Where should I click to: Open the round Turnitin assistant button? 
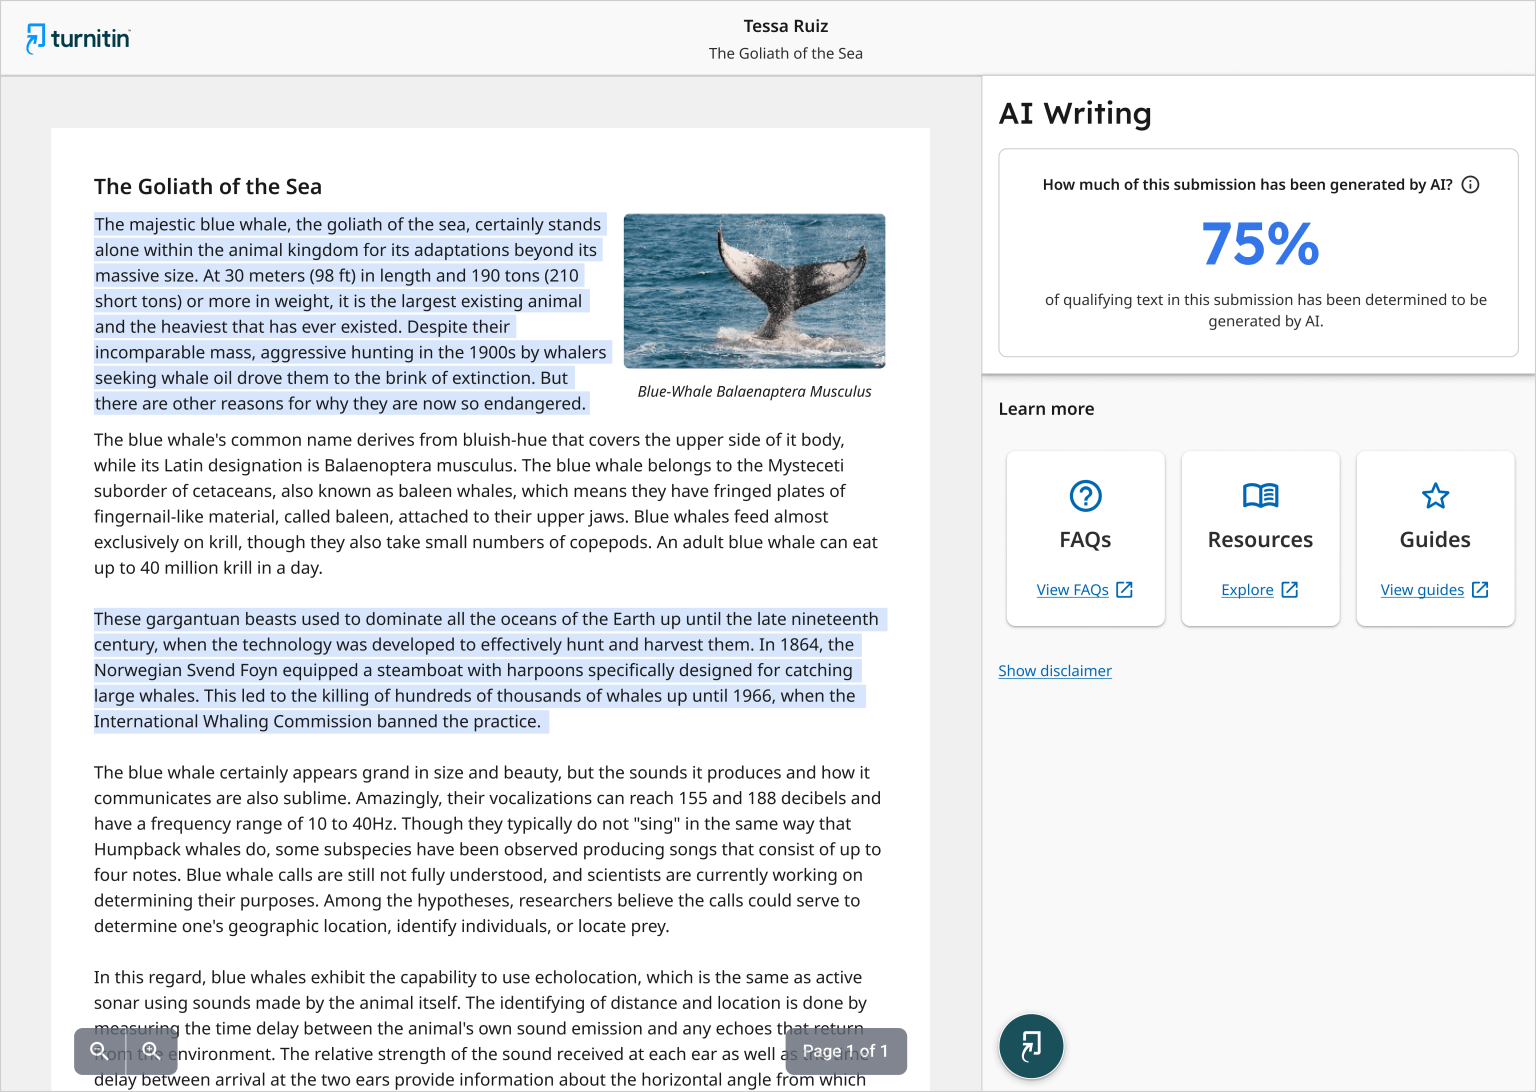tap(1031, 1045)
